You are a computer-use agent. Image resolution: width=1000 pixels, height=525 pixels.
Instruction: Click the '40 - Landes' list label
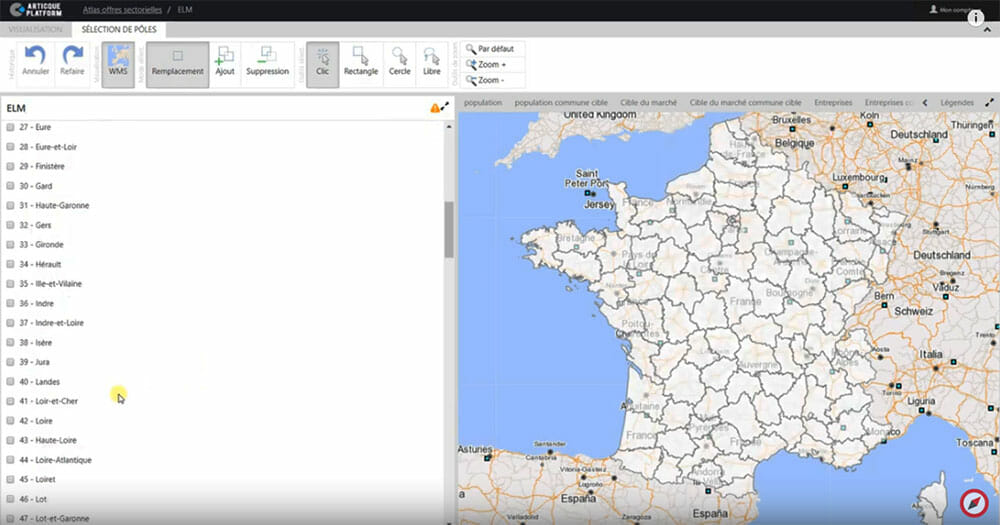coord(40,381)
